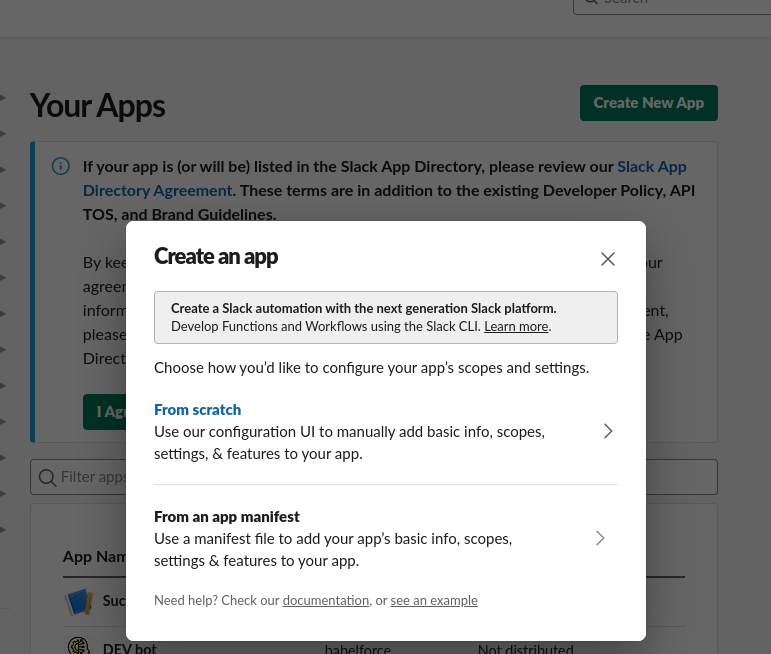
Task: Open the DEV bot app entry
Action: (130, 648)
